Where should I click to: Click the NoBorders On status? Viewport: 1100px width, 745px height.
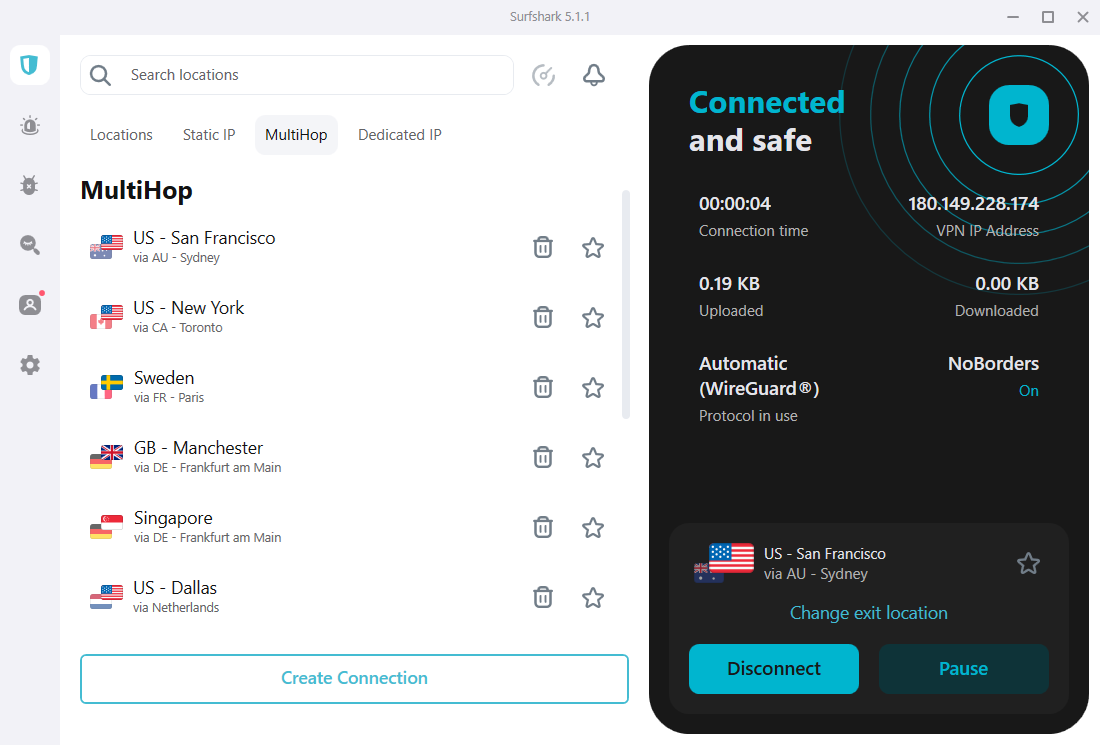(1028, 391)
